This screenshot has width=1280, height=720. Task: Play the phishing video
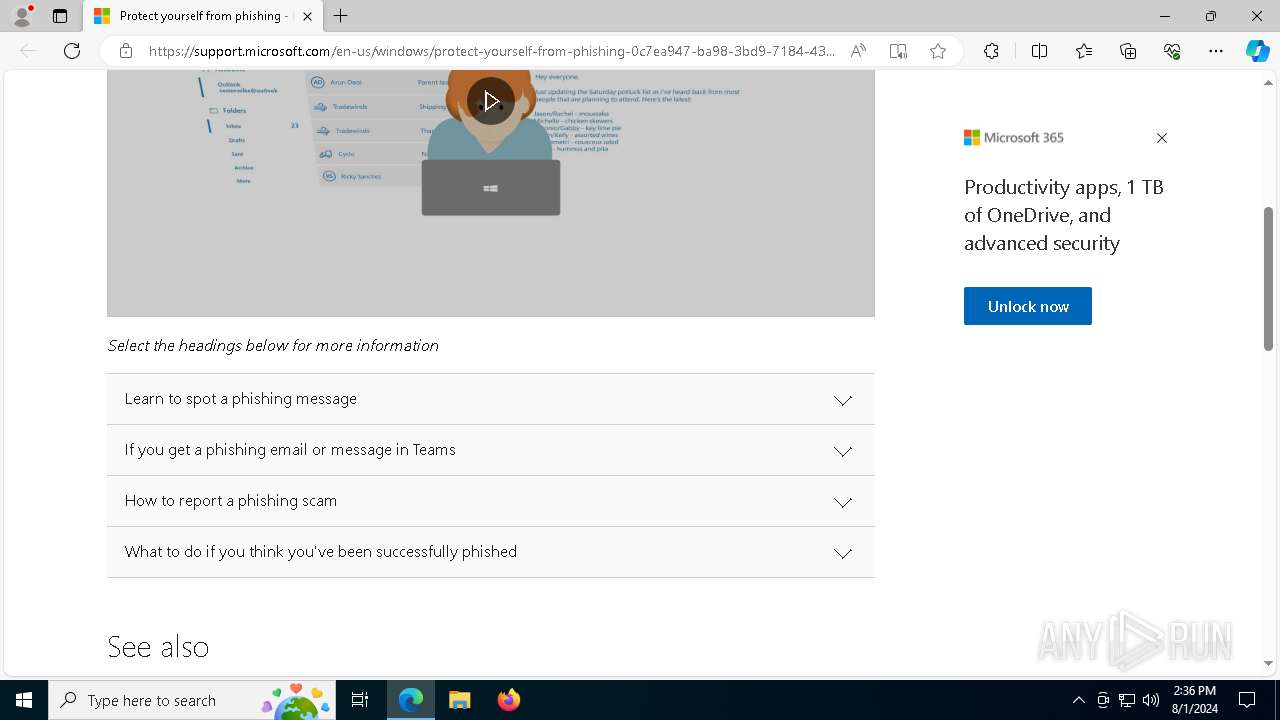(490, 101)
